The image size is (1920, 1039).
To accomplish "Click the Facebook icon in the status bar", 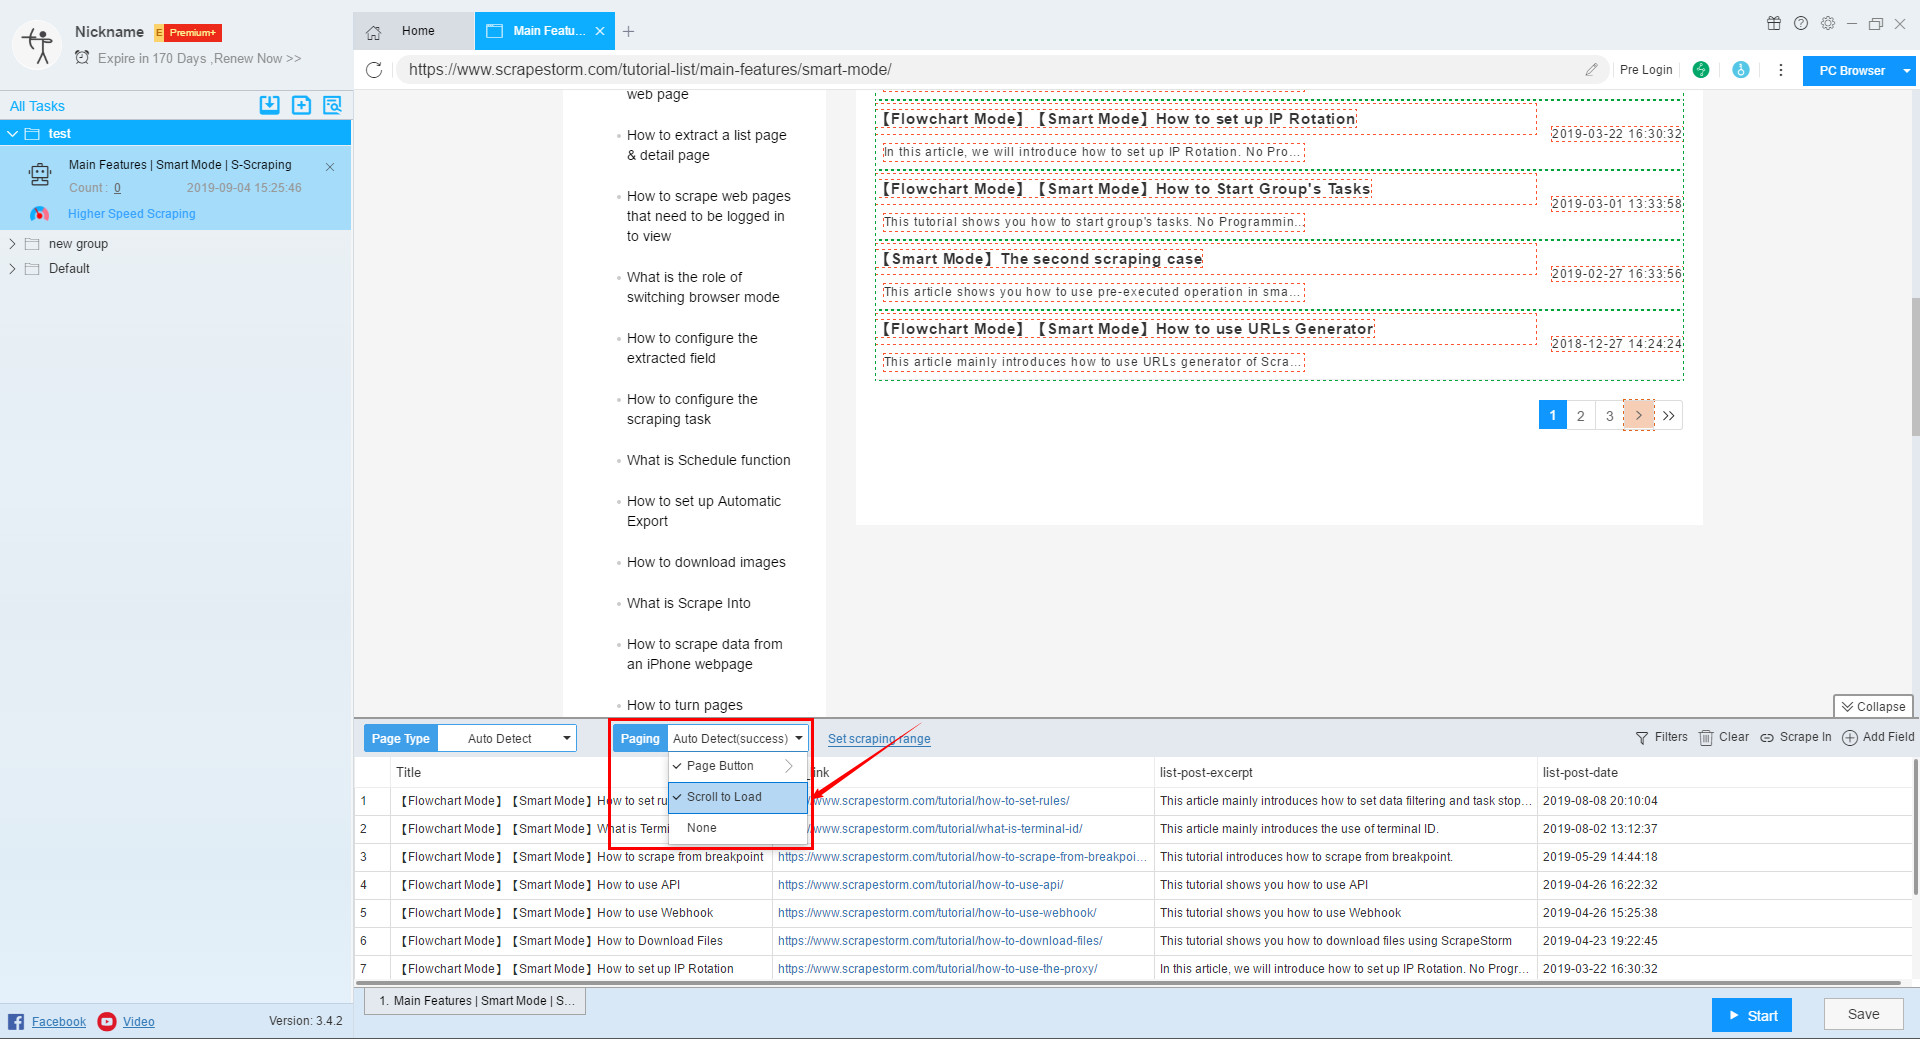I will [16, 1021].
